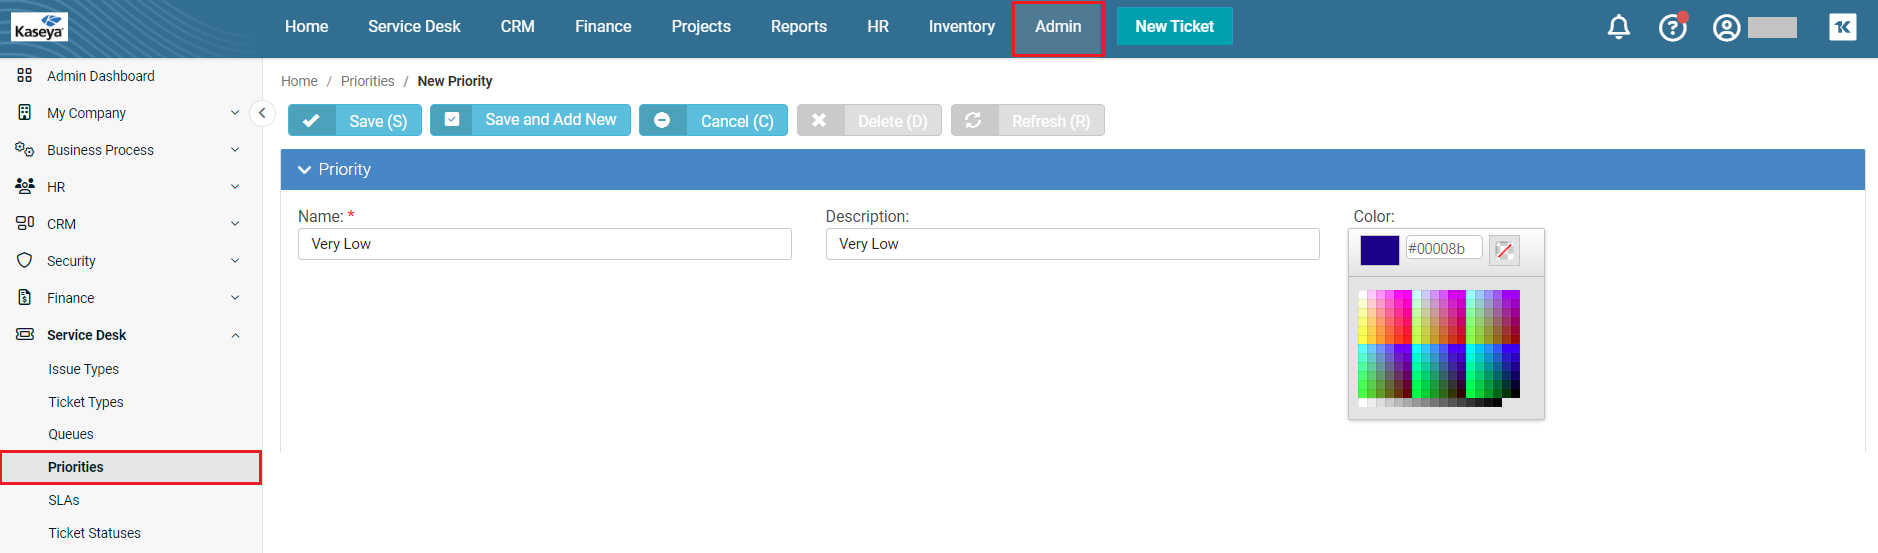1878x553 pixels.
Task: Collapse the sidebar with the arrow button
Action: 262,113
